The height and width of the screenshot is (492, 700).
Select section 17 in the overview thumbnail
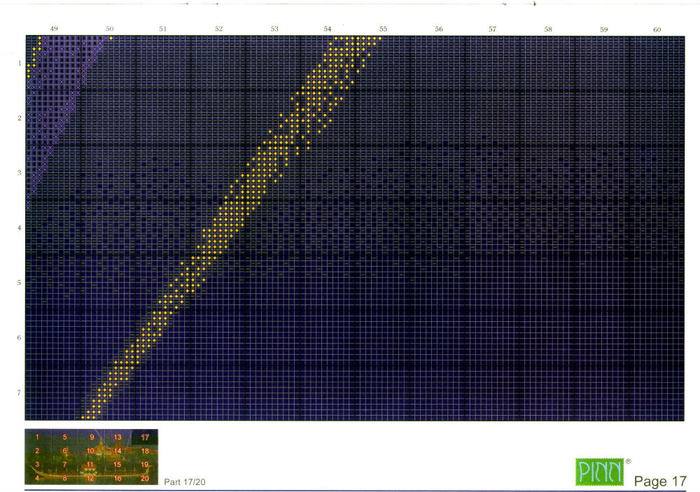[x=145, y=437]
